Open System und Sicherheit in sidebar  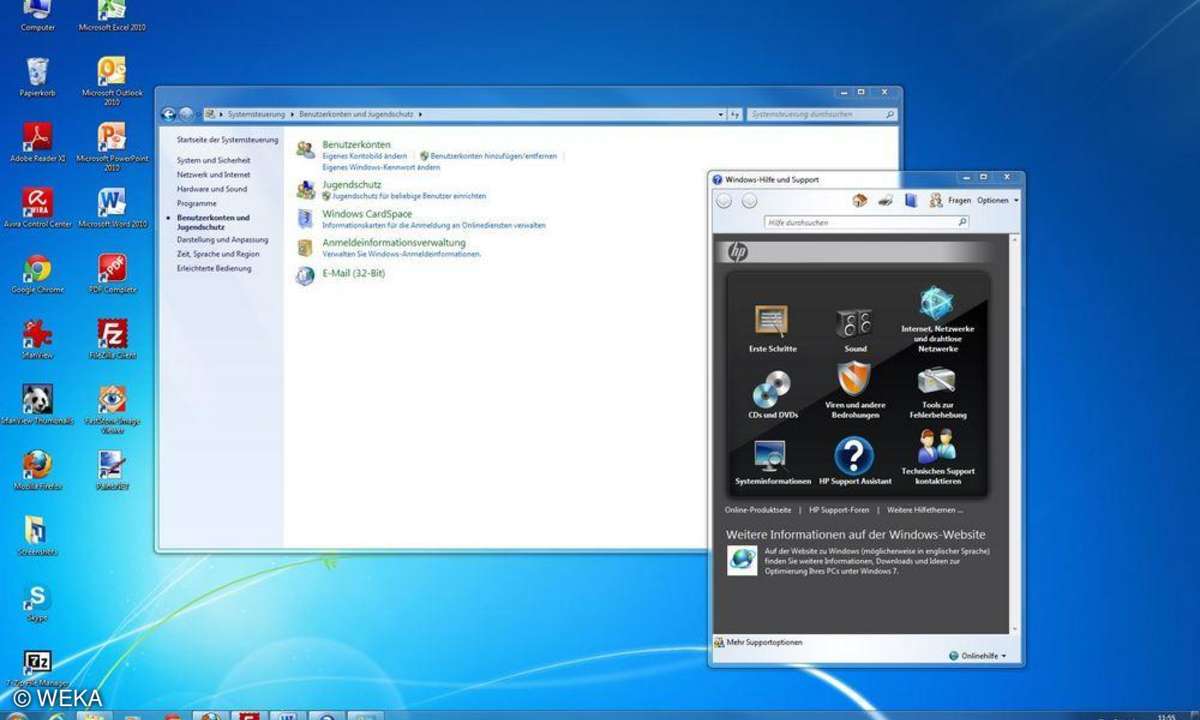tap(214, 160)
